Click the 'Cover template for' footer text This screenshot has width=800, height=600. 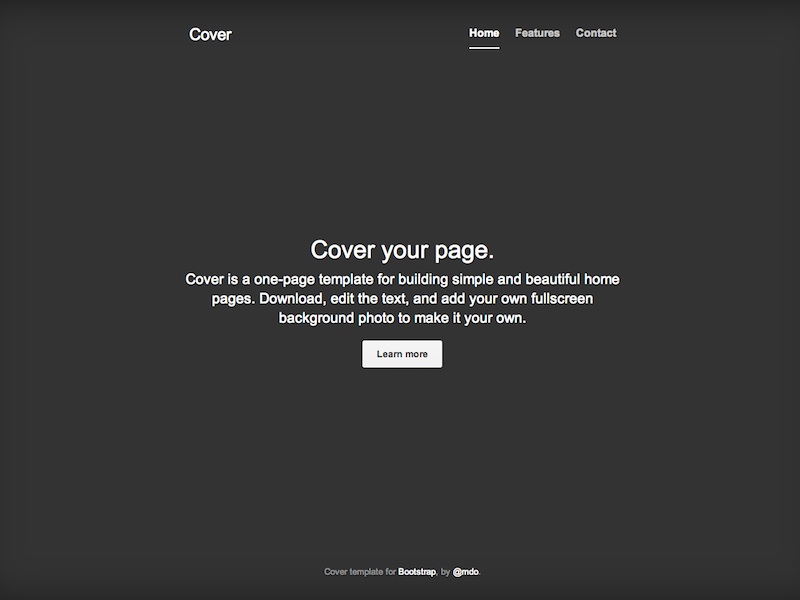(x=360, y=572)
